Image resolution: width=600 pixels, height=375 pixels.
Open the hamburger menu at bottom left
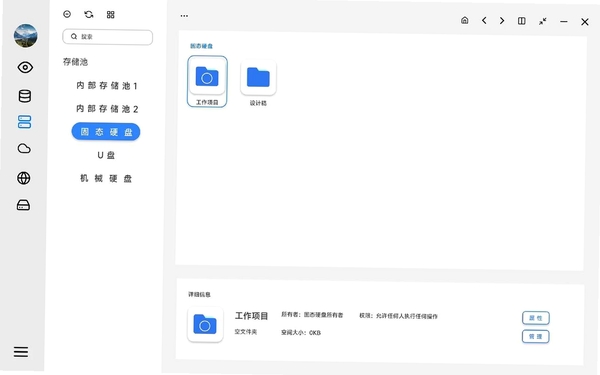click(21, 352)
